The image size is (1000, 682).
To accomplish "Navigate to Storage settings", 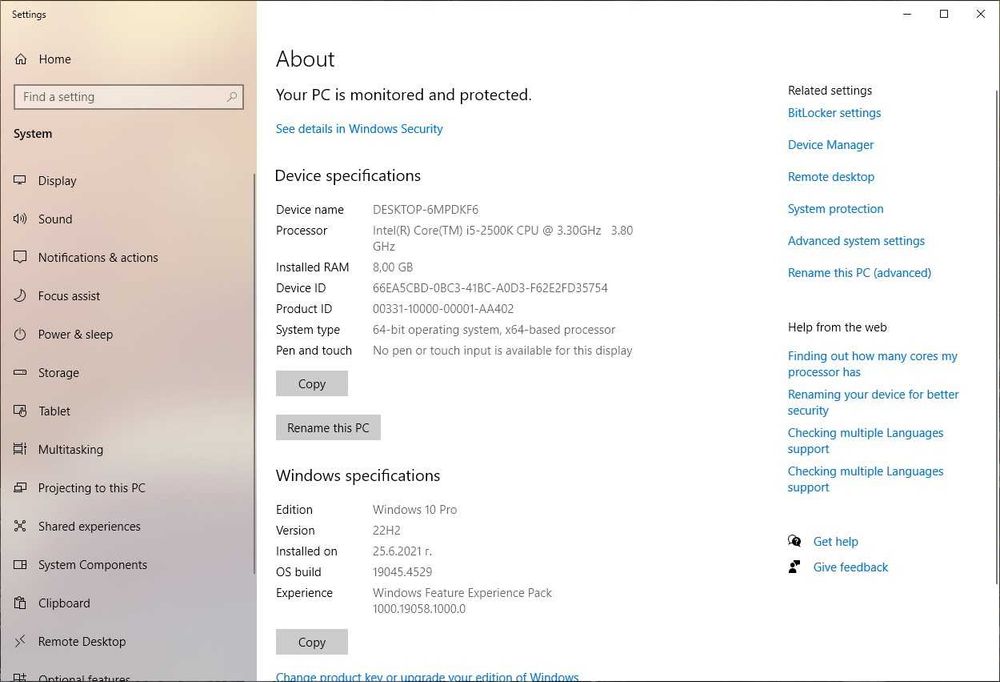I will (128, 373).
